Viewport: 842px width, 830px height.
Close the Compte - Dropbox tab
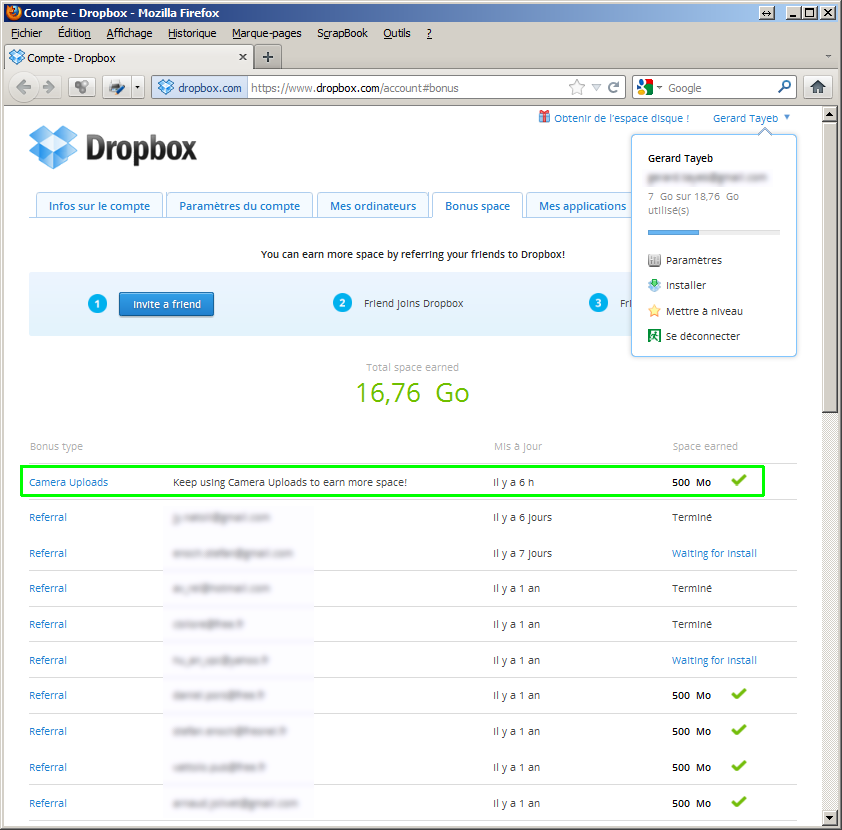(243, 57)
